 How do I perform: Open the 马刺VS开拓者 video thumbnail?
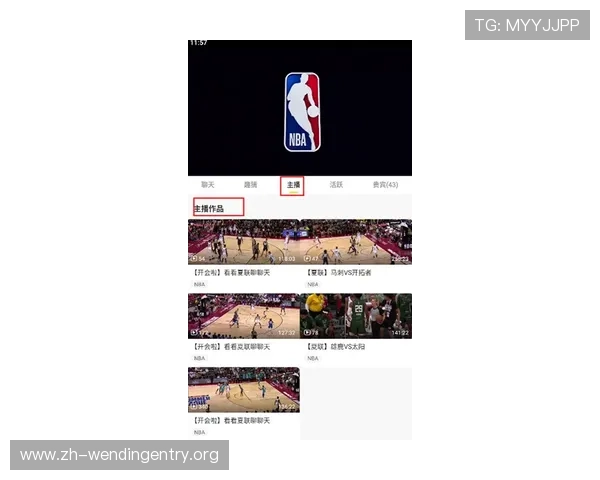(x=356, y=242)
